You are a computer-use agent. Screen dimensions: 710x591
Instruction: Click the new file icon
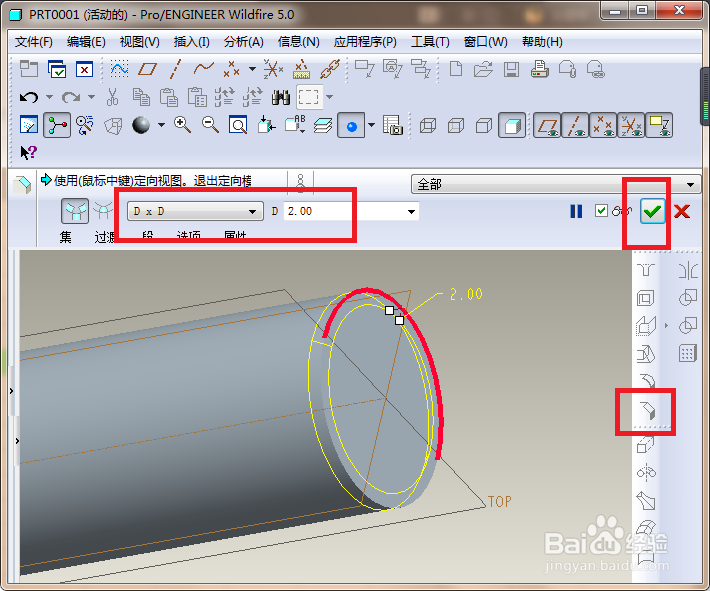click(x=456, y=69)
